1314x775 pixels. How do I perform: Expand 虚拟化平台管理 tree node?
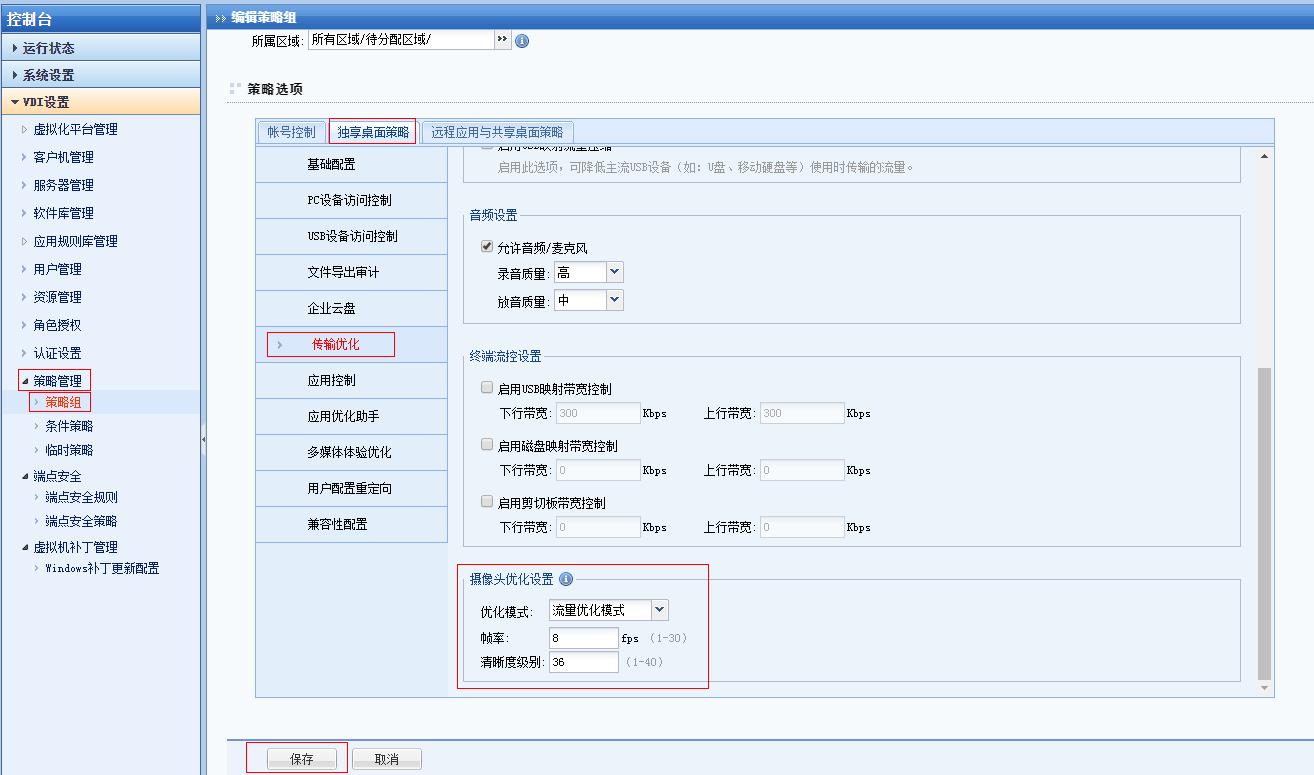pos(26,129)
